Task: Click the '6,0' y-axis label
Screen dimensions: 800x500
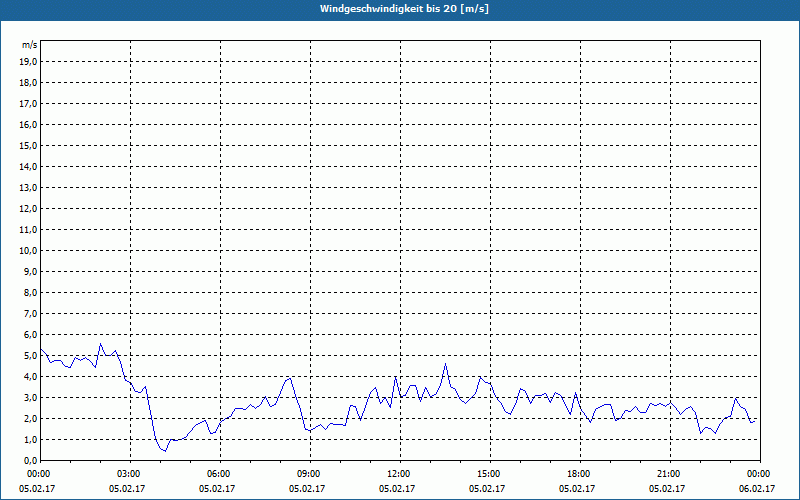Action: coord(30,335)
